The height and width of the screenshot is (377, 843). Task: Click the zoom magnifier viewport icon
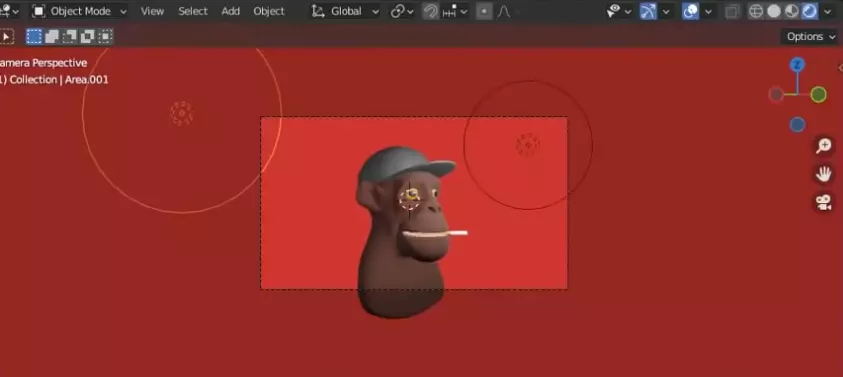point(824,146)
